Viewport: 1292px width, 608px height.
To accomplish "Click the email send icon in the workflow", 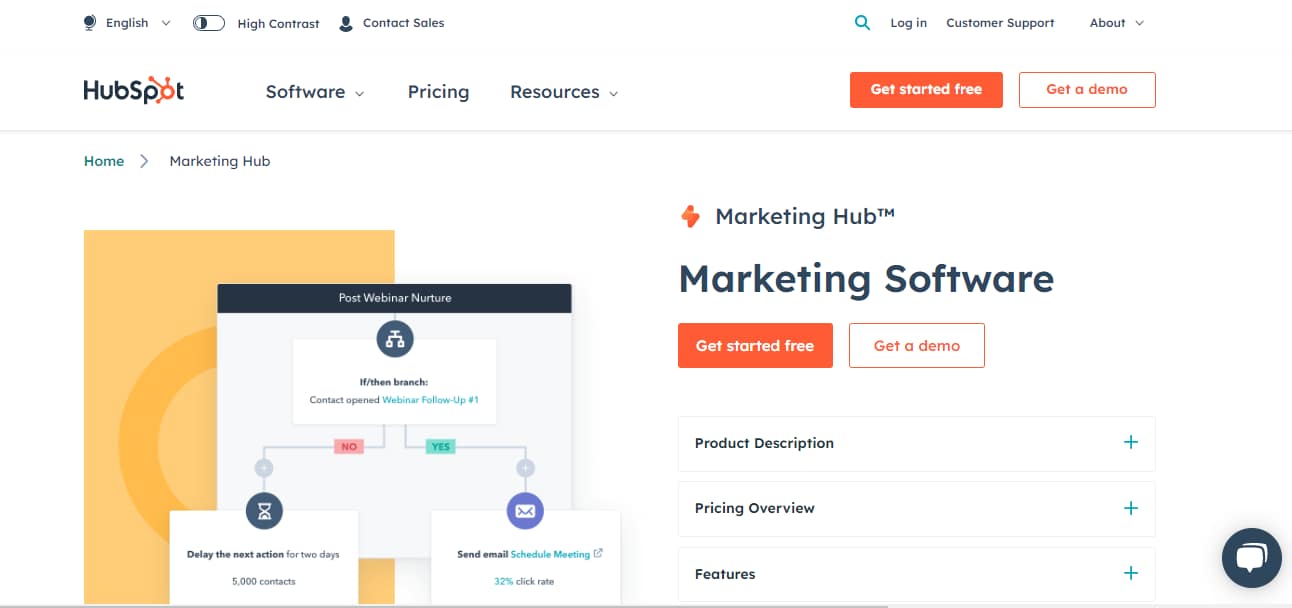I will [525, 511].
